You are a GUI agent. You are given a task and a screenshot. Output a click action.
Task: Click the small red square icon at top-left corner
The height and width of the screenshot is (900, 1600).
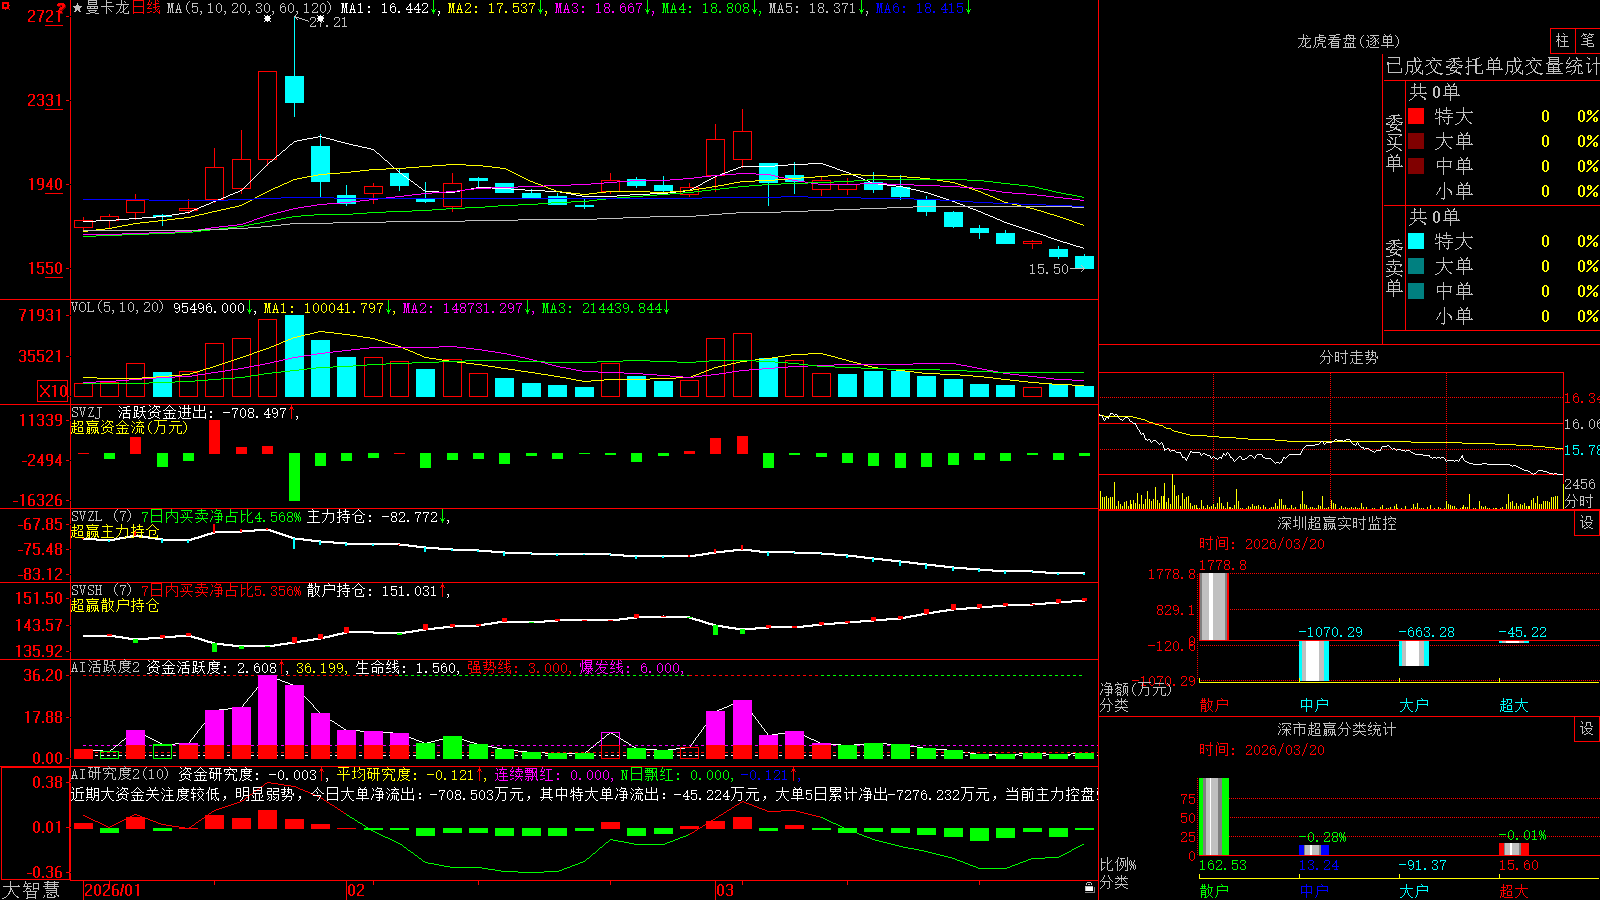[5, 7]
